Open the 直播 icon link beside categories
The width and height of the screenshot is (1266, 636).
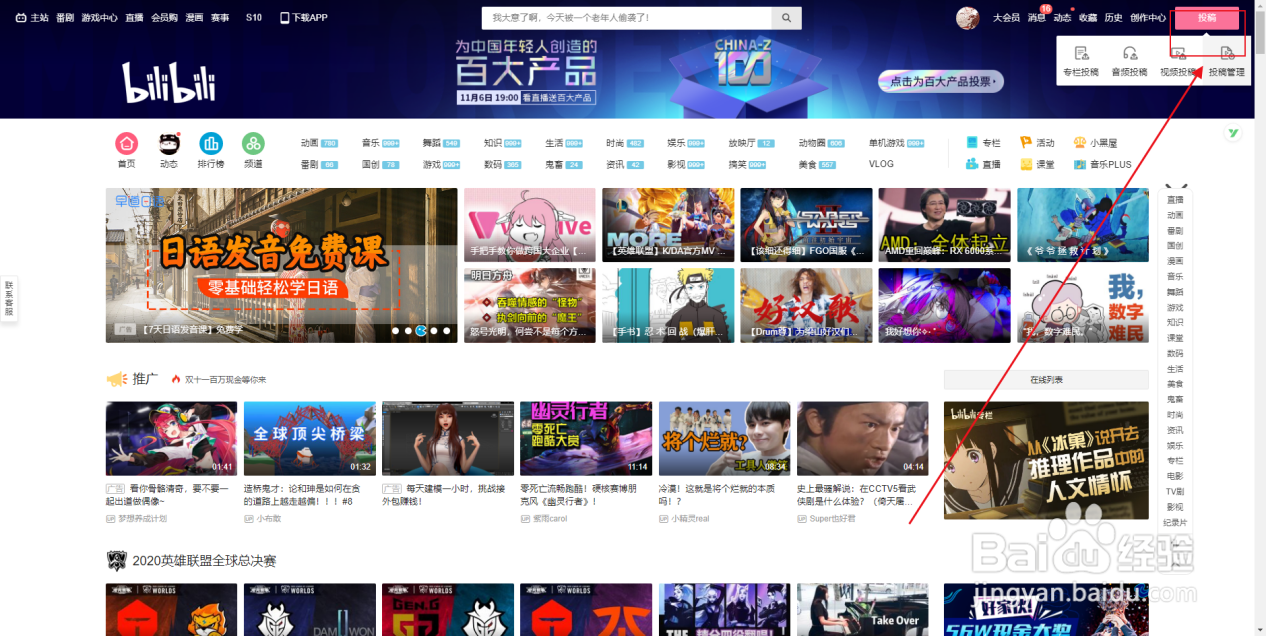pyautogui.click(x=983, y=164)
